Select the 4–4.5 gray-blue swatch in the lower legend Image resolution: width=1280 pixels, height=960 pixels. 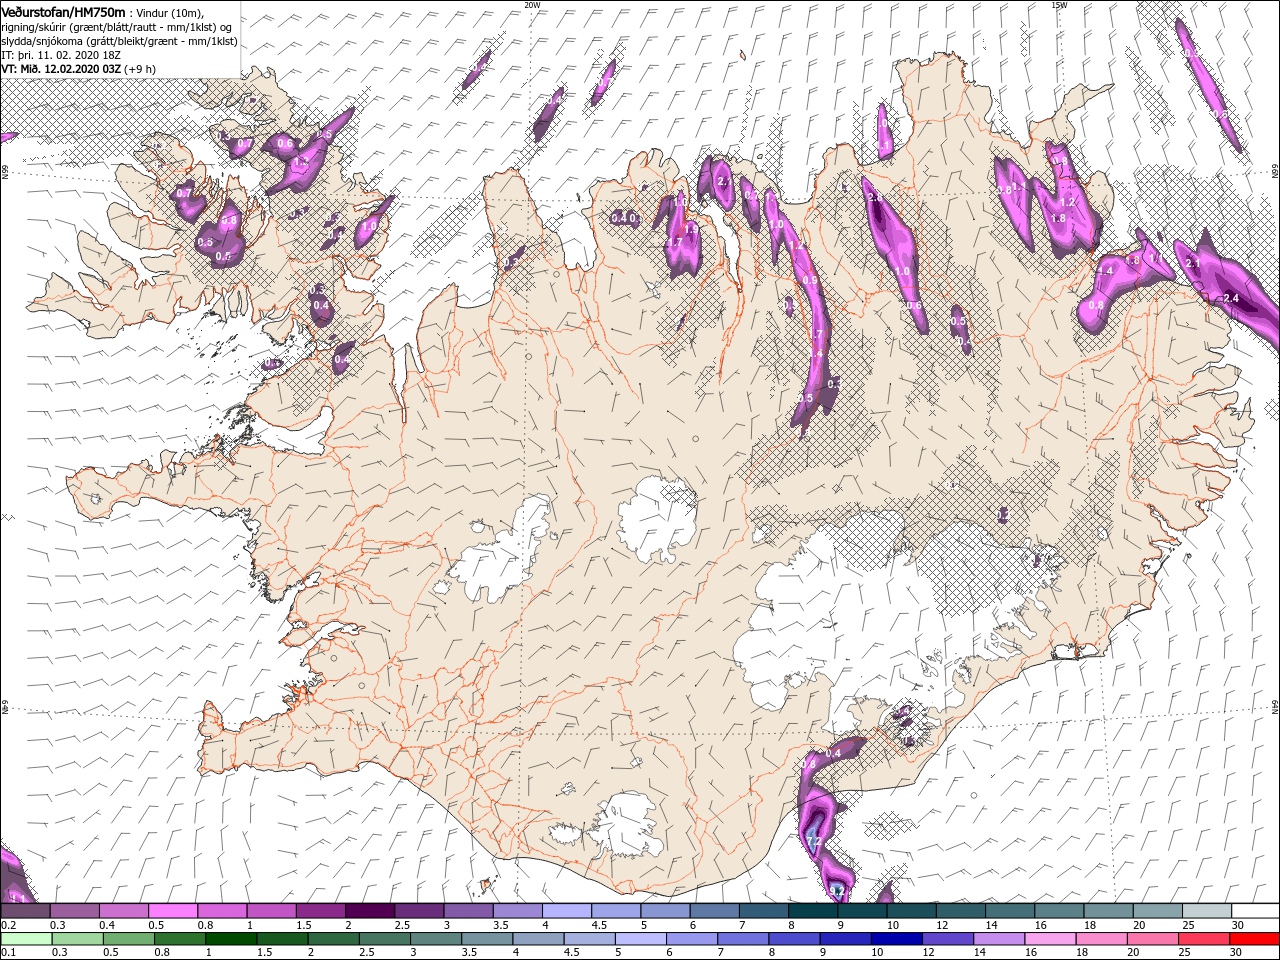click(x=536, y=939)
